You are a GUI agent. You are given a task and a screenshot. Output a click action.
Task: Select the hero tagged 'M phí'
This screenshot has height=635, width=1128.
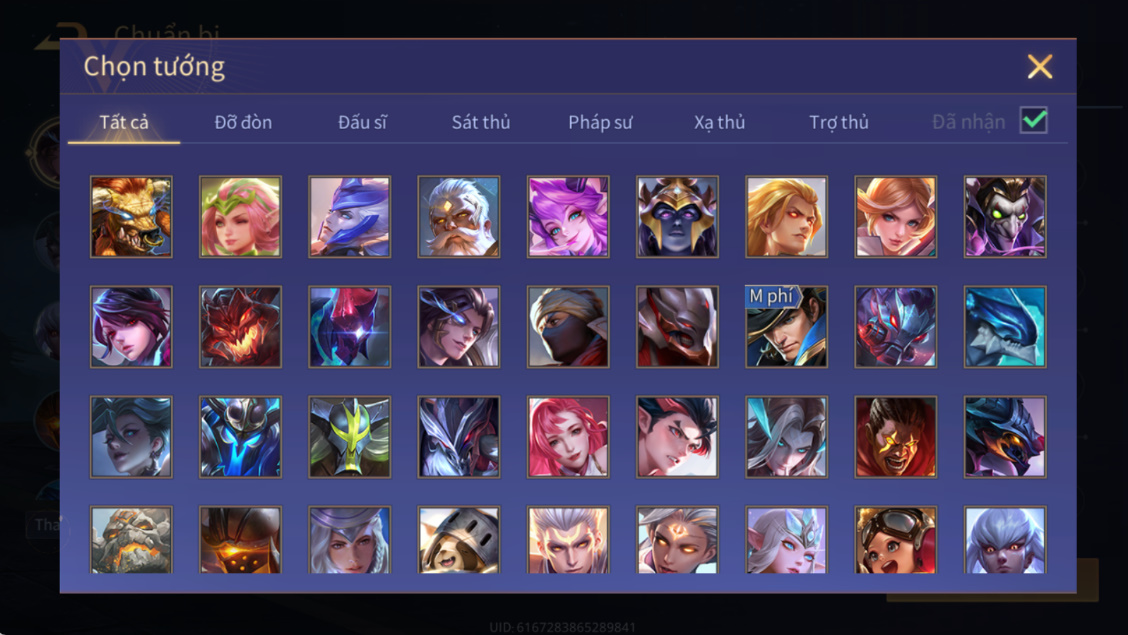click(x=786, y=326)
